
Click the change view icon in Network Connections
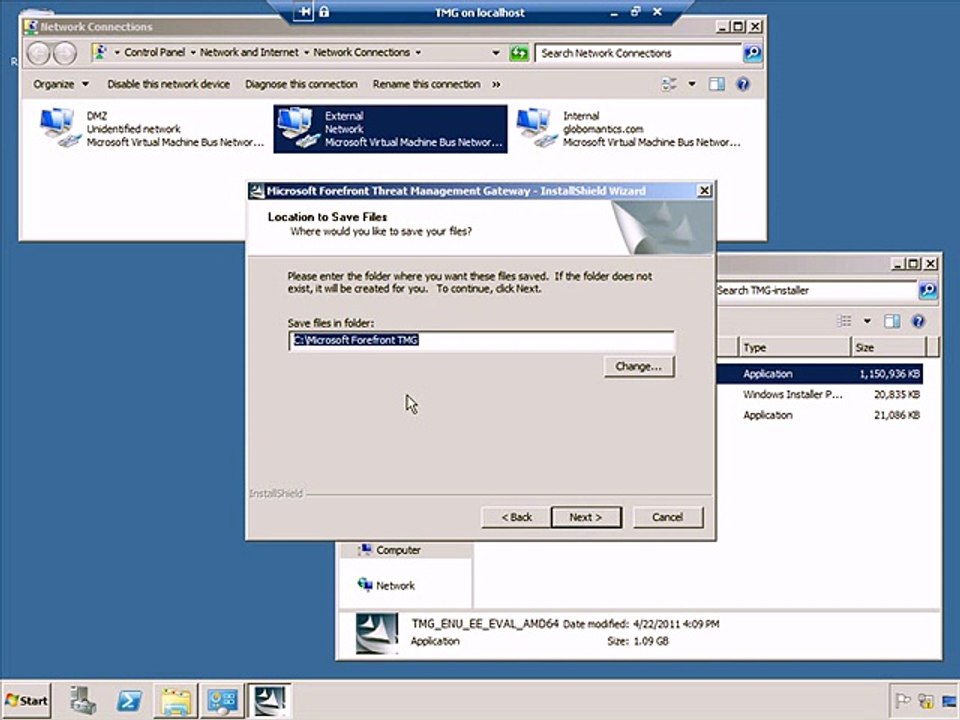(x=669, y=84)
